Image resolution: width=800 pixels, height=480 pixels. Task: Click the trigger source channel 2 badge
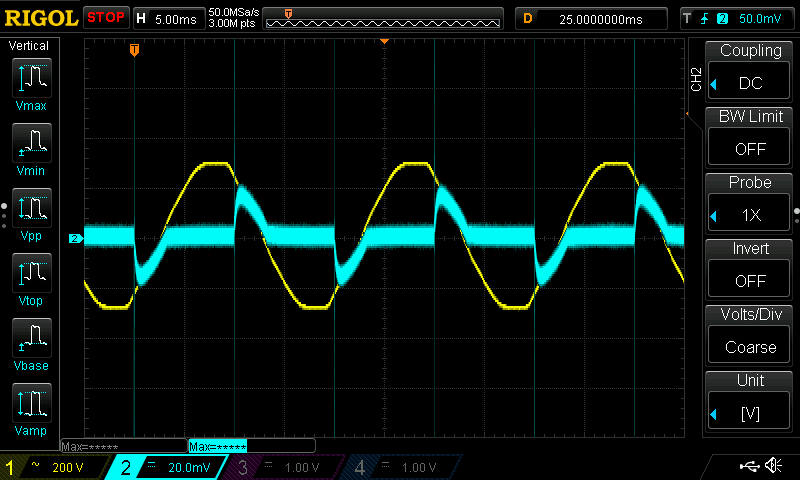tap(722, 19)
